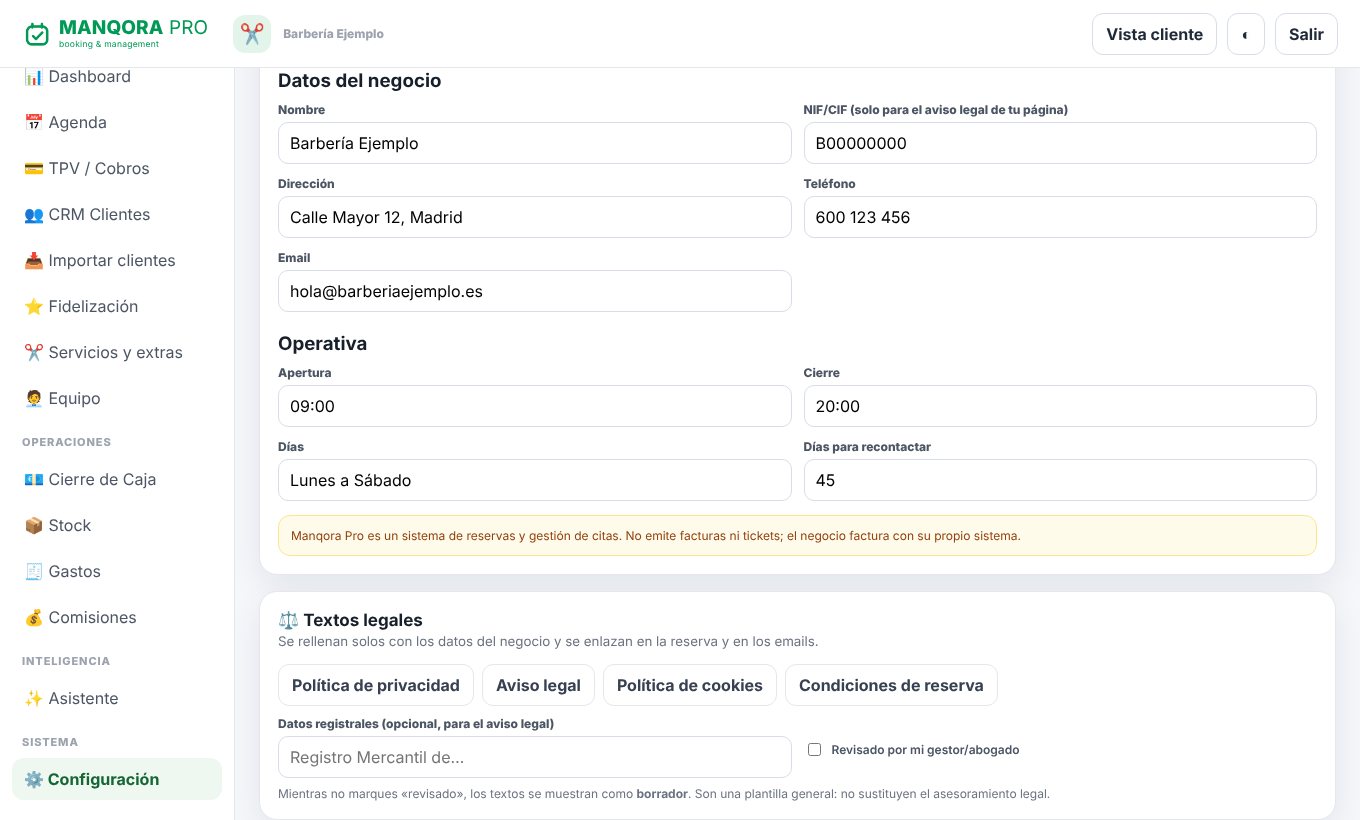Image resolution: width=1360 pixels, height=820 pixels.
Task: Click the Operativa section heading
Action: [x=322, y=344]
